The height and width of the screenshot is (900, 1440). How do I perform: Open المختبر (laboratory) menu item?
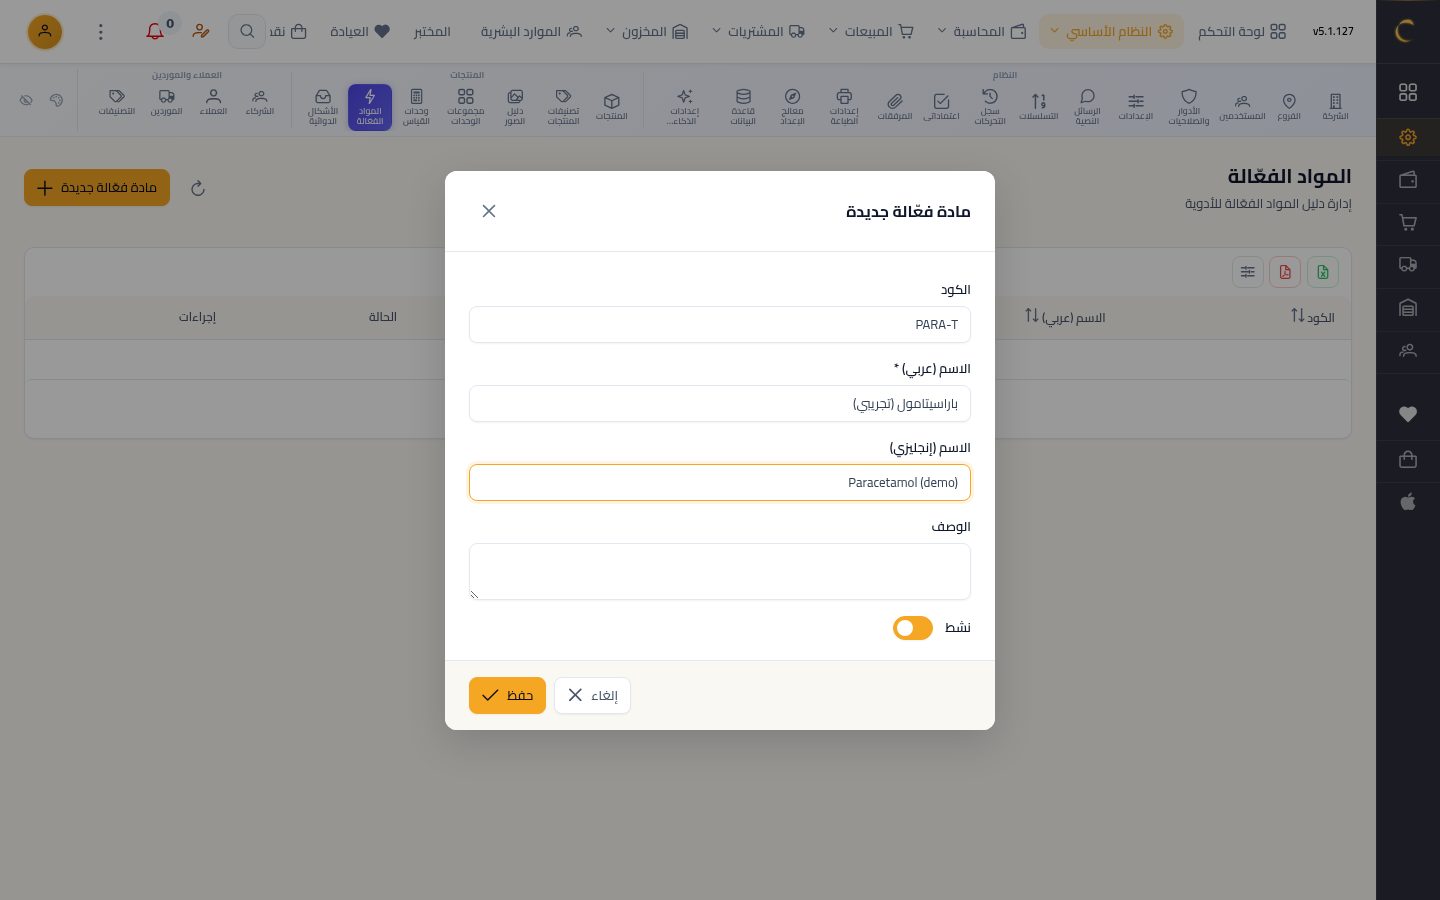(432, 31)
